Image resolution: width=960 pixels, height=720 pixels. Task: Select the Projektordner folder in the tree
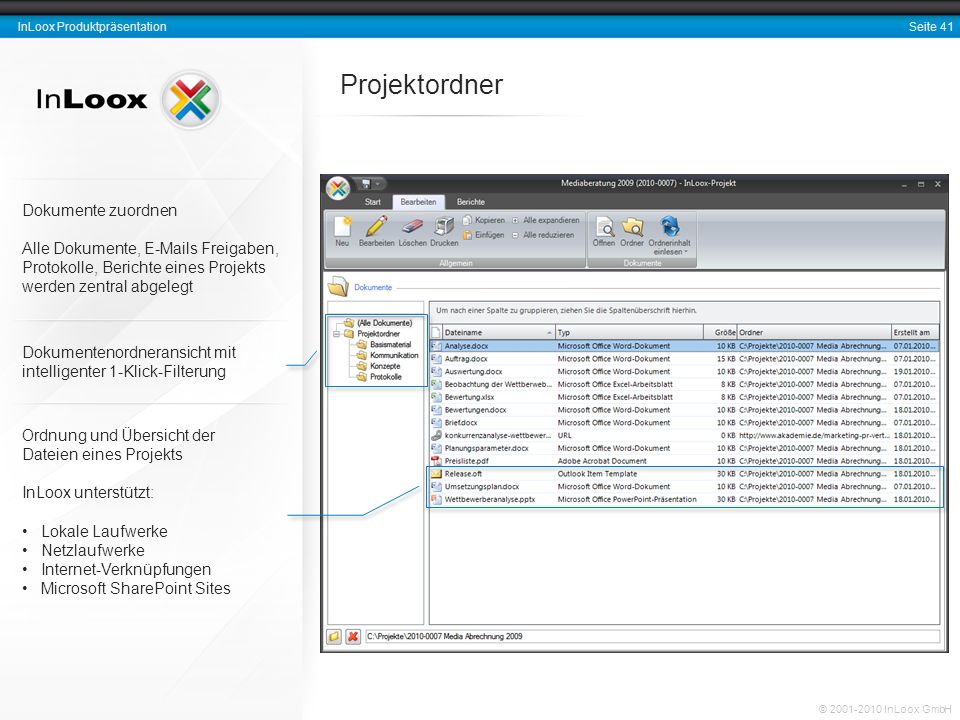(378, 334)
